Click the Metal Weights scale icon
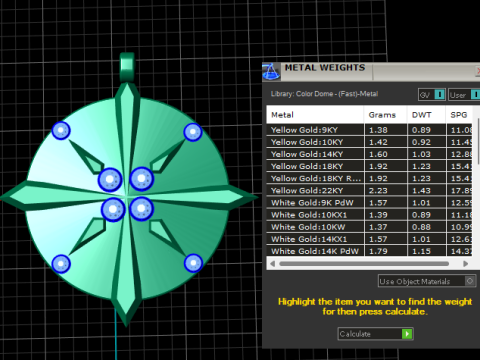480x360 pixels. click(271, 72)
